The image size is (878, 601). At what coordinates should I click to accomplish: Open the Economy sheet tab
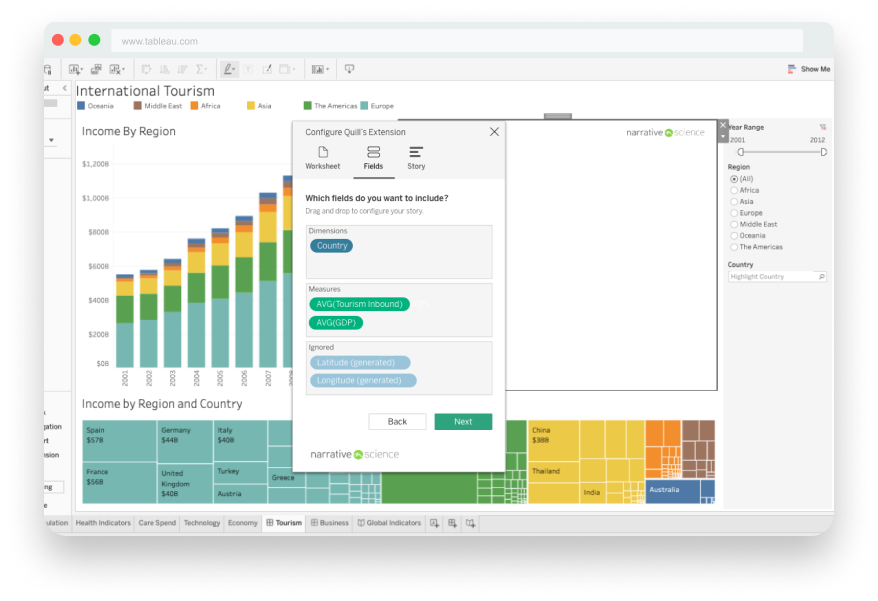click(243, 522)
